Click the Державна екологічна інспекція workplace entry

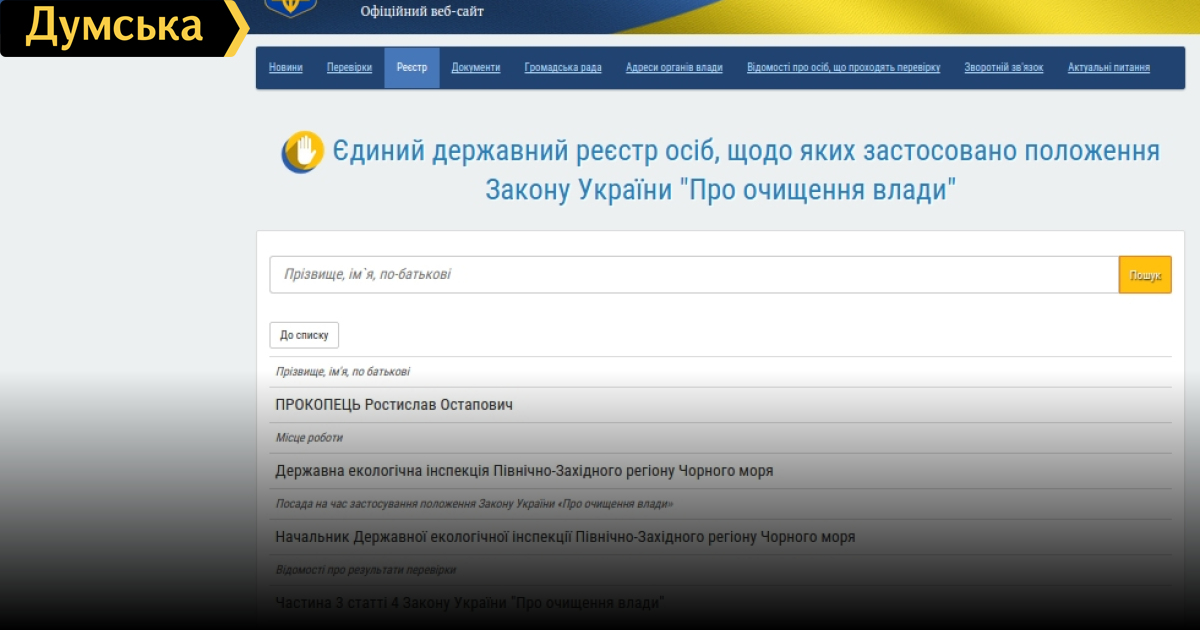524,471
